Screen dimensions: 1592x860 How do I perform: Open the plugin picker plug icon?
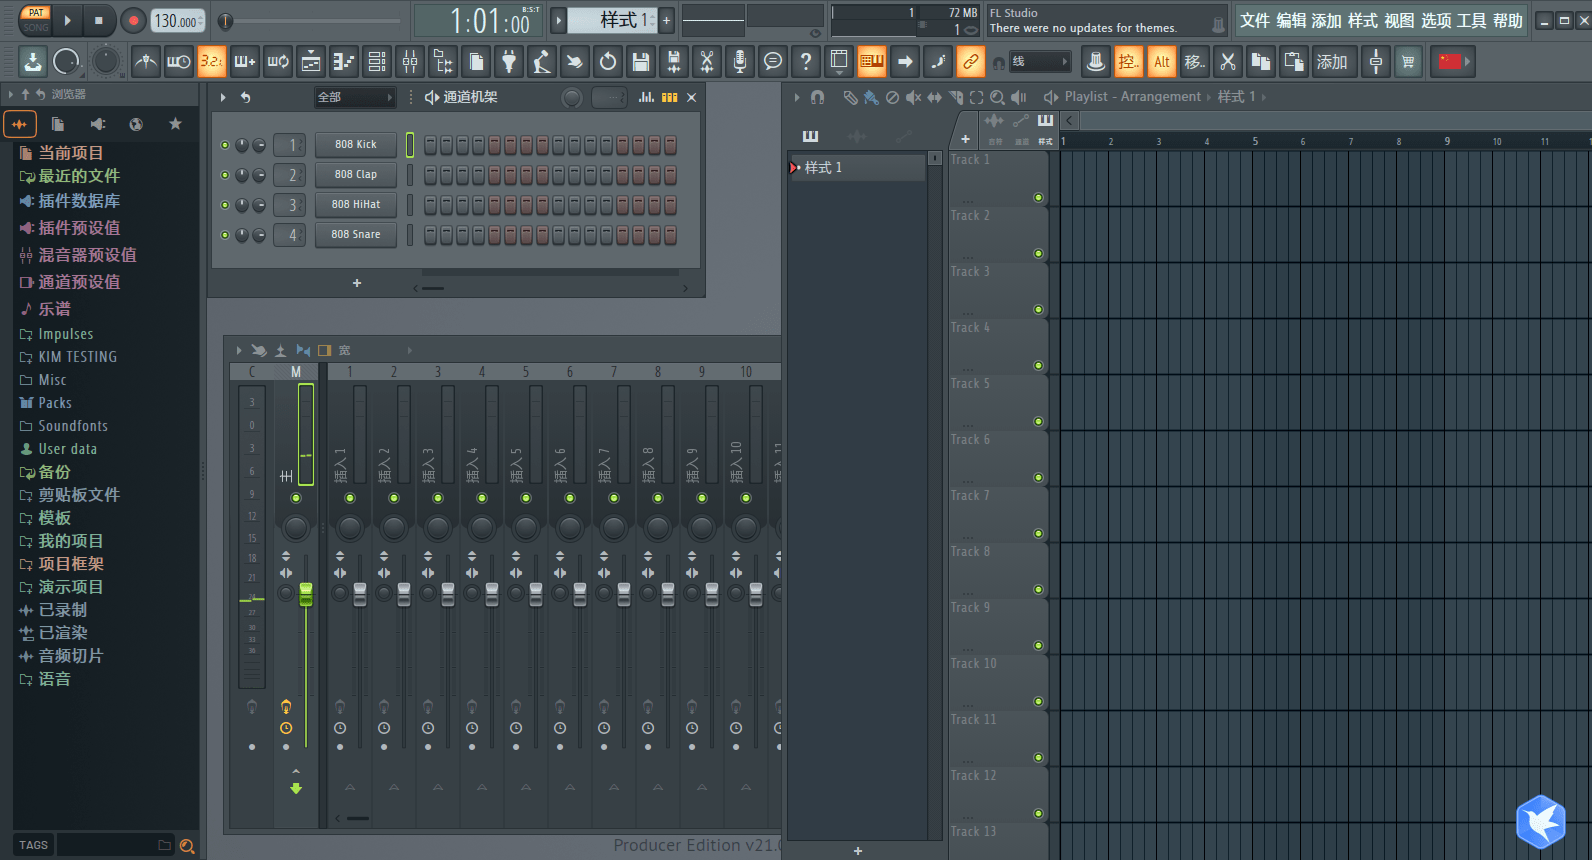coord(509,62)
